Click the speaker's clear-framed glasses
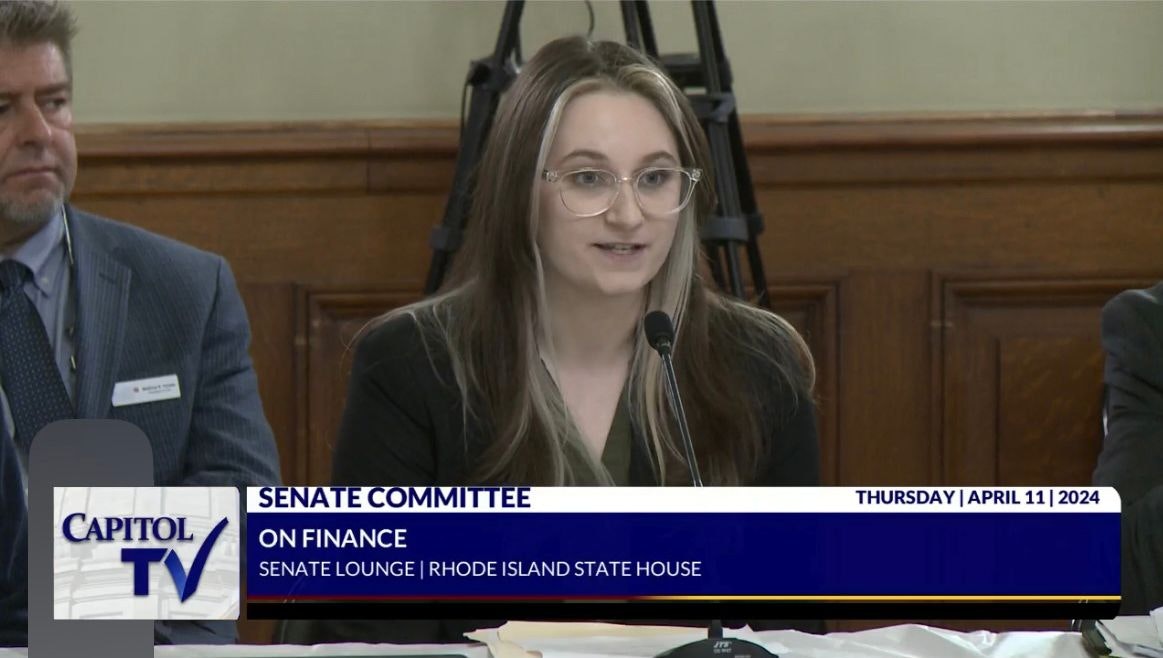This screenshot has width=1163, height=658. (622, 189)
